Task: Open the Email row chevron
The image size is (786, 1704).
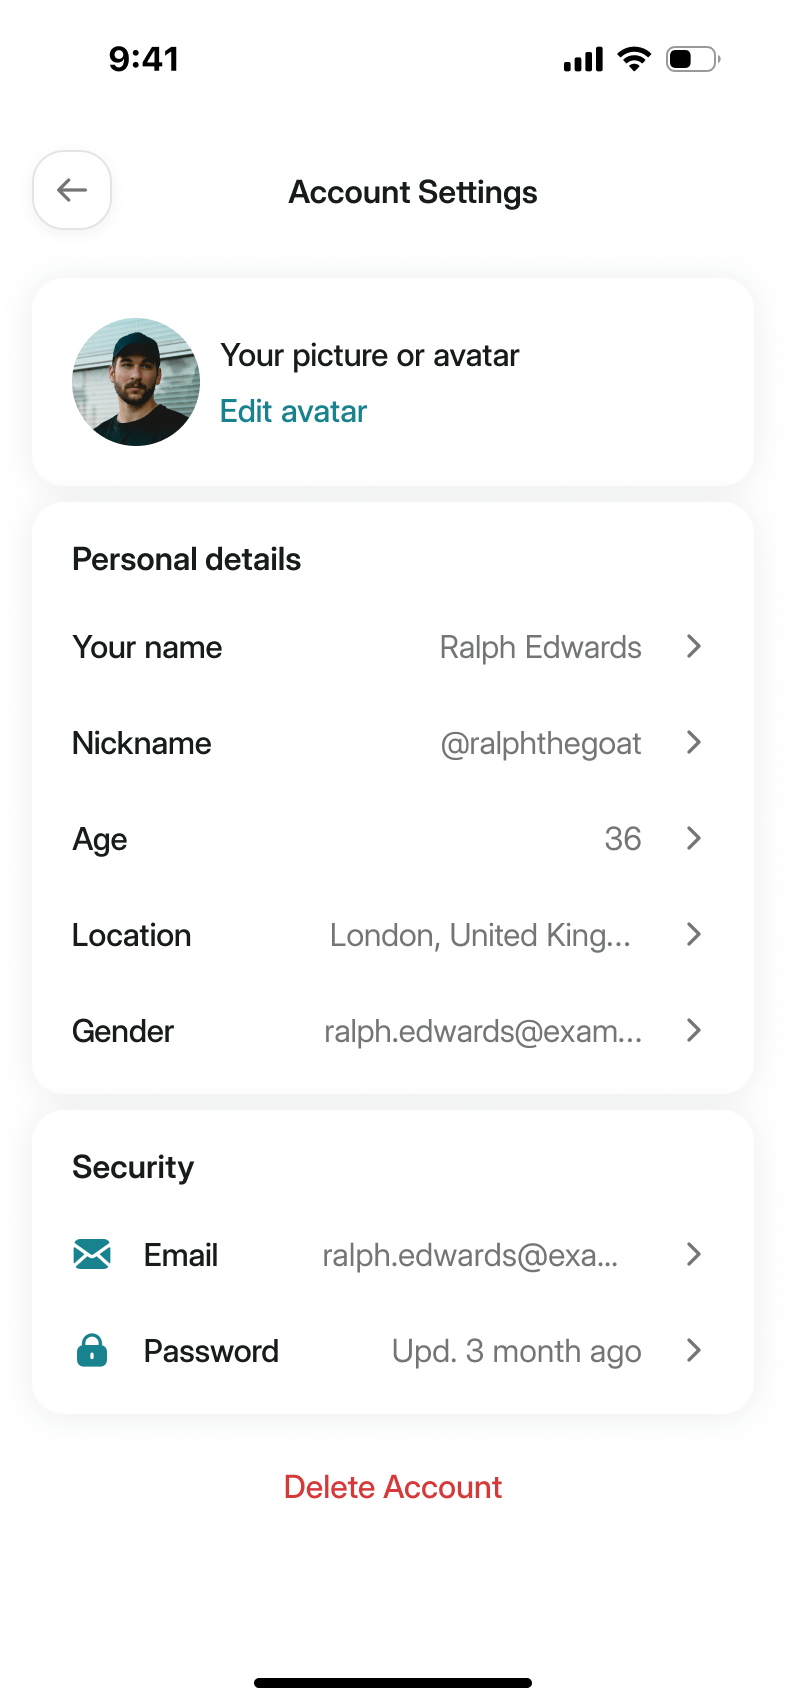Action: pyautogui.click(x=694, y=1255)
